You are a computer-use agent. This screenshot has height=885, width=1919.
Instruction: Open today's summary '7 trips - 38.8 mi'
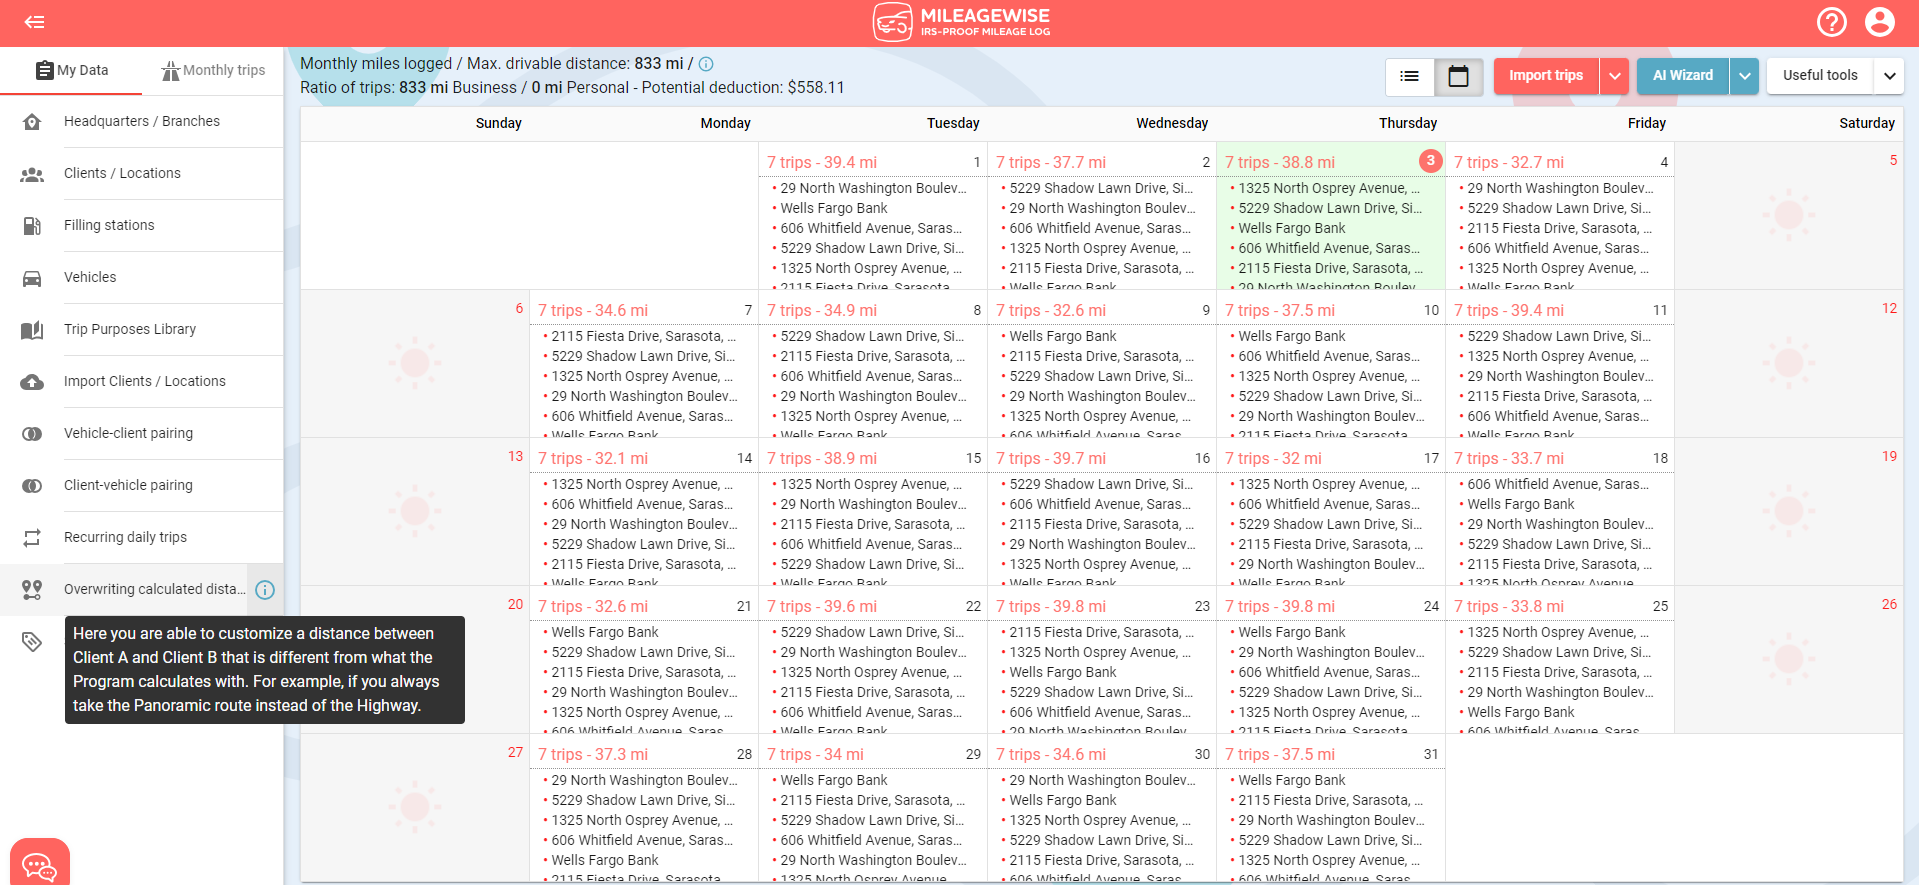(1280, 163)
